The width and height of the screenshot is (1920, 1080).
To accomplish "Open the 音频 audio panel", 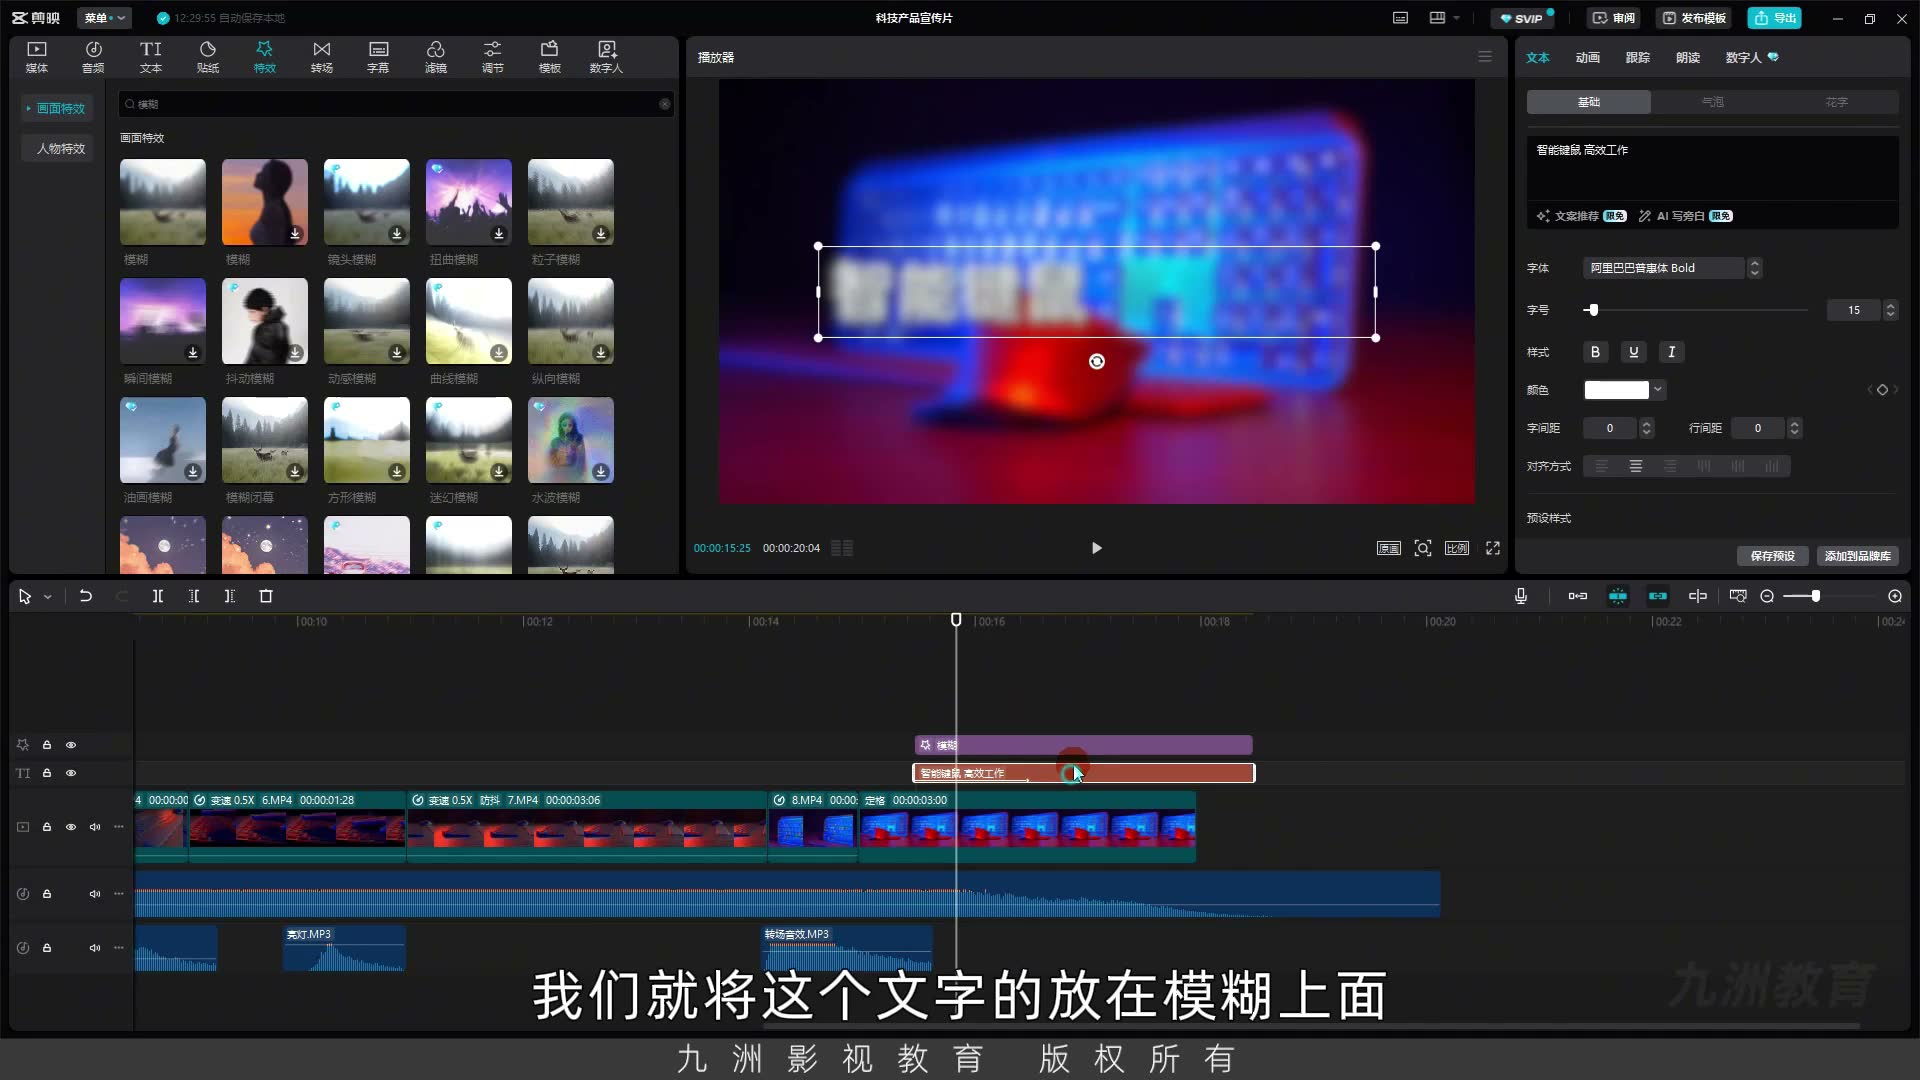I will [x=93, y=57].
